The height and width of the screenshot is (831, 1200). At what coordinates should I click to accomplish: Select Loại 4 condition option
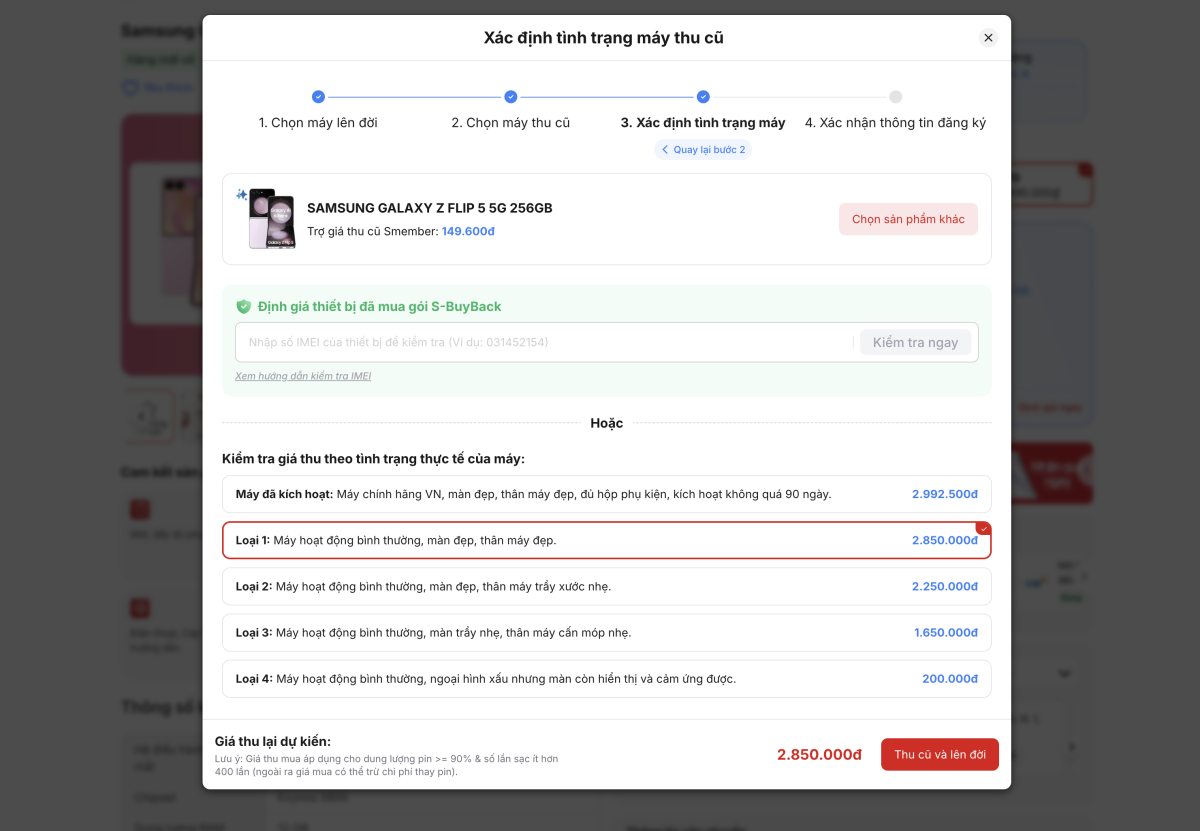click(x=607, y=678)
